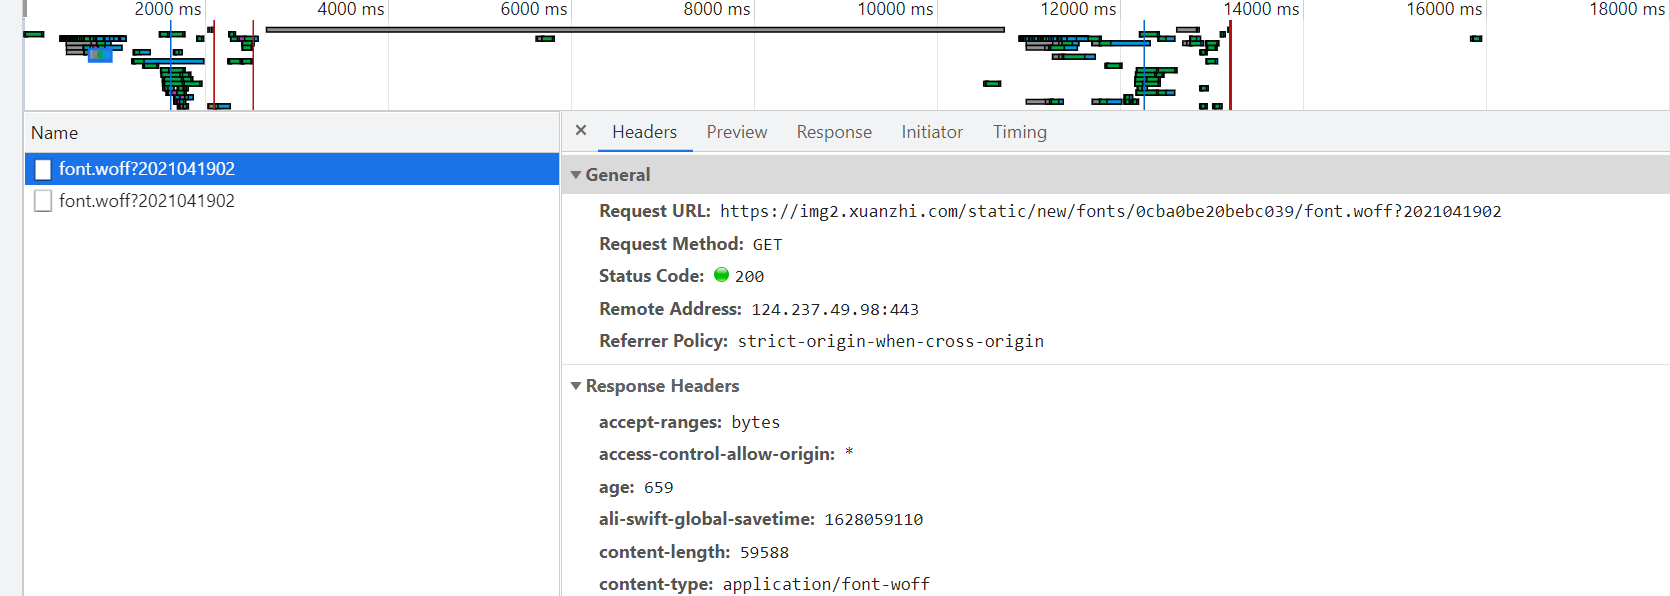Click the accept-ranges bytes value
Screen dimensions: 1670x596
(755, 423)
